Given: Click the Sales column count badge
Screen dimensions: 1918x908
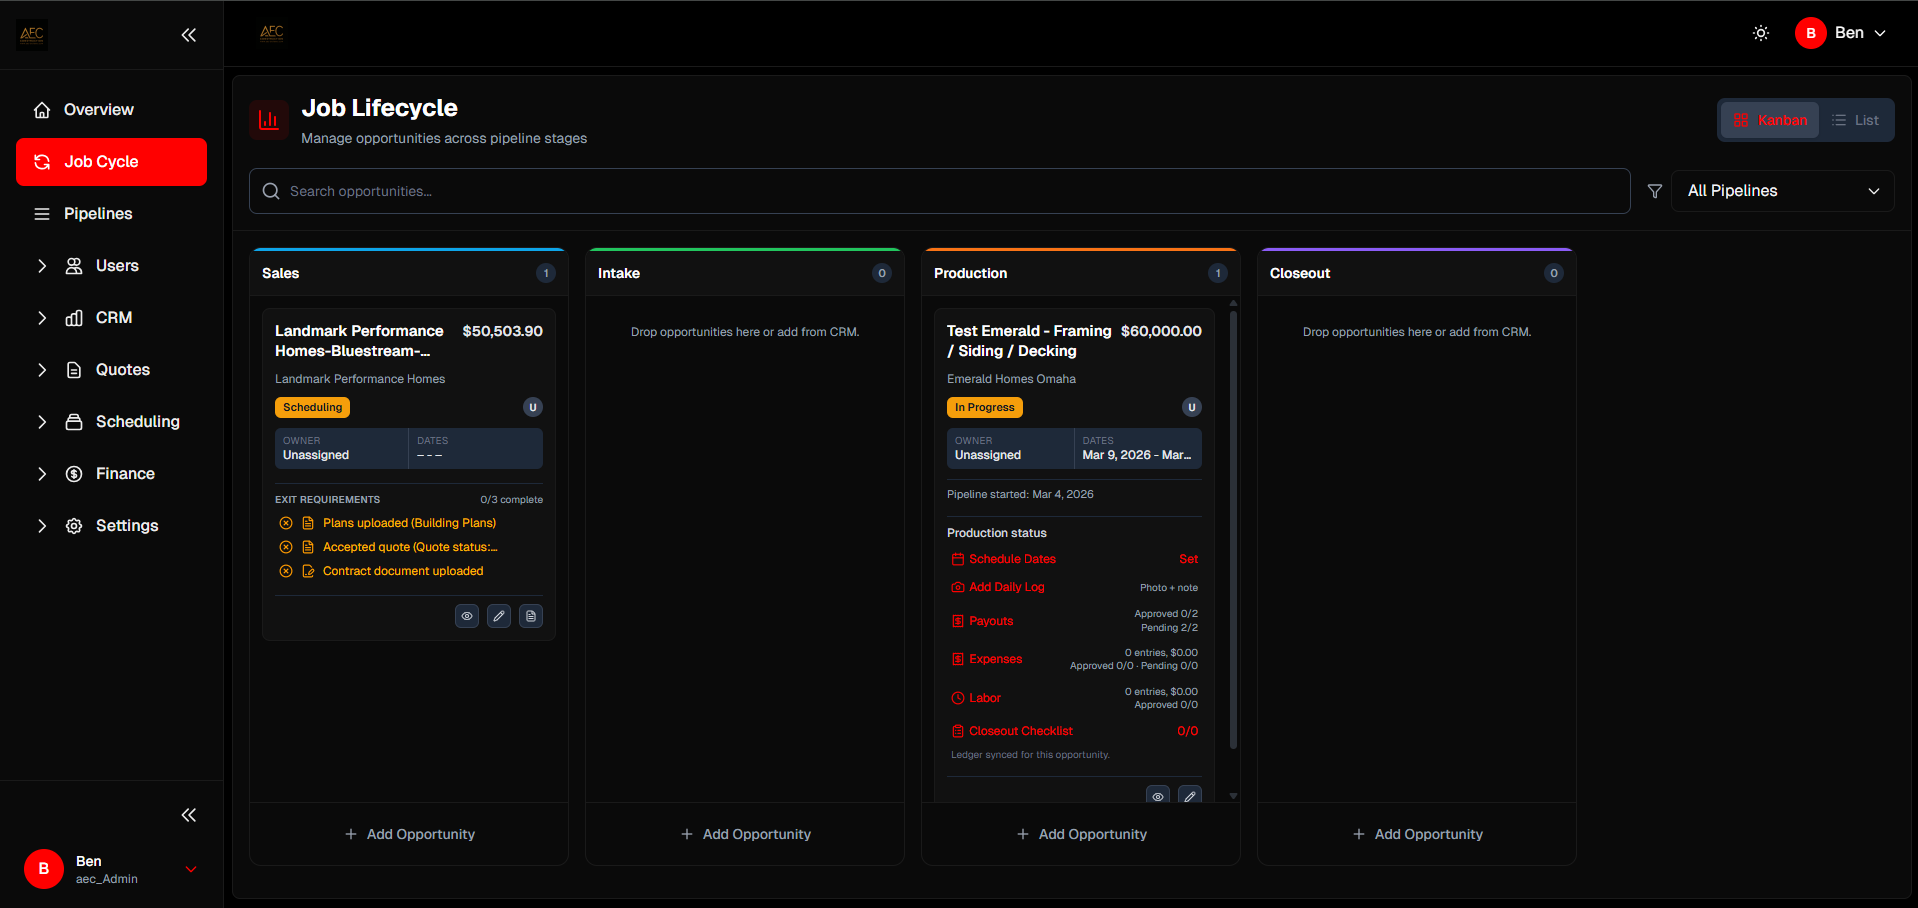Looking at the screenshot, I should coord(546,273).
